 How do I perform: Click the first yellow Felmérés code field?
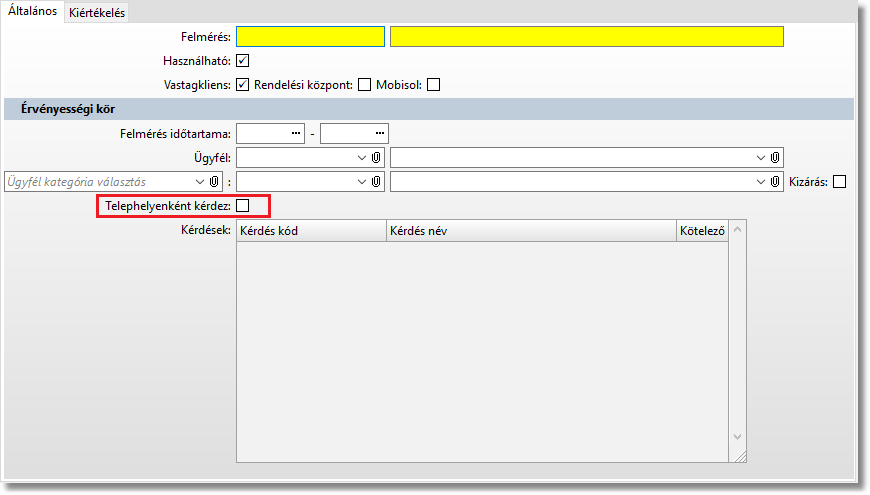coord(310,37)
